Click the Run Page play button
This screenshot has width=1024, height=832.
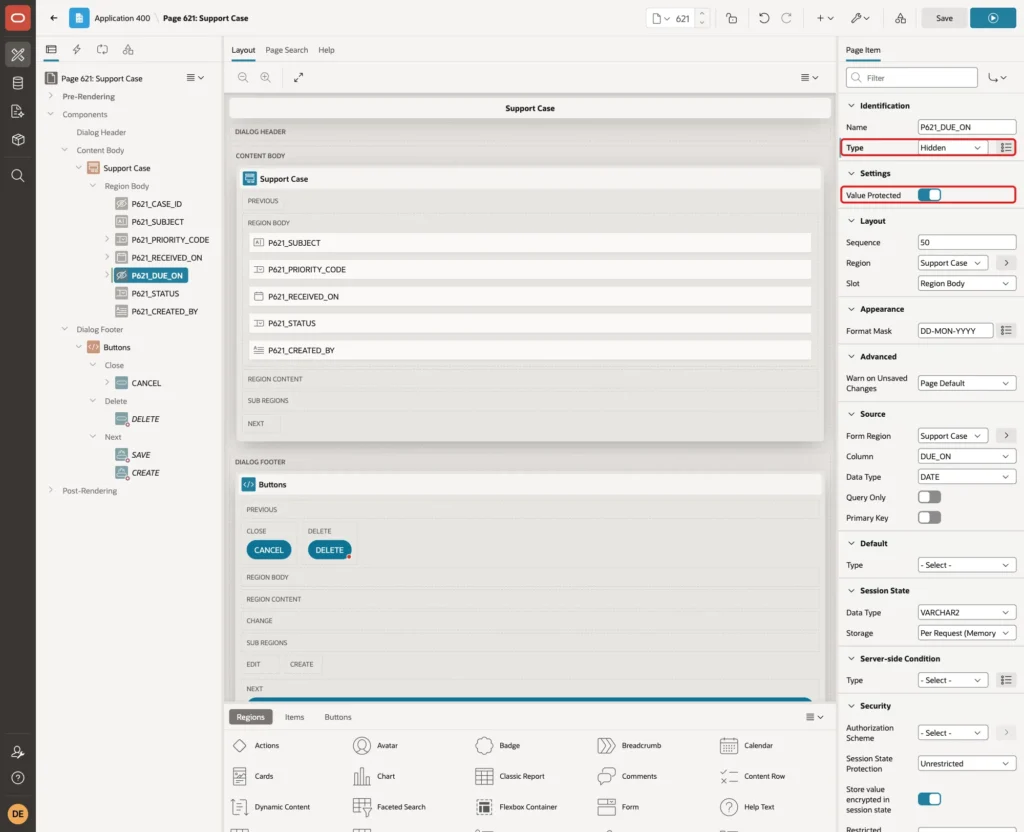click(992, 18)
